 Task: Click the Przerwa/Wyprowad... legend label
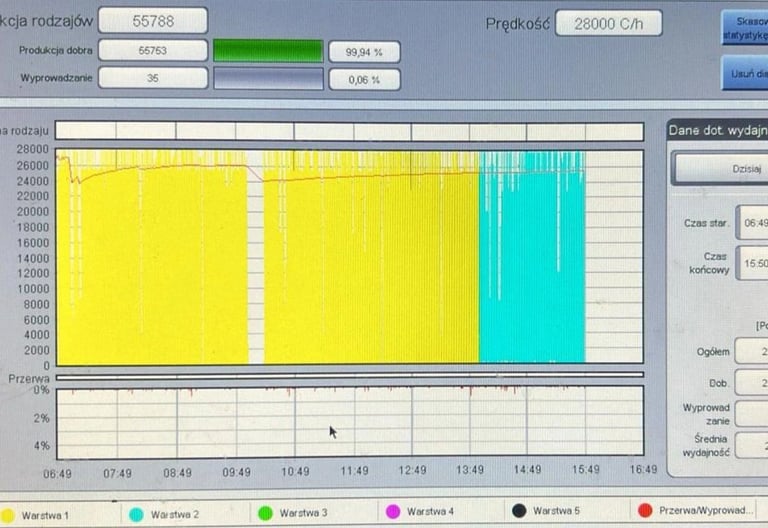(706, 510)
